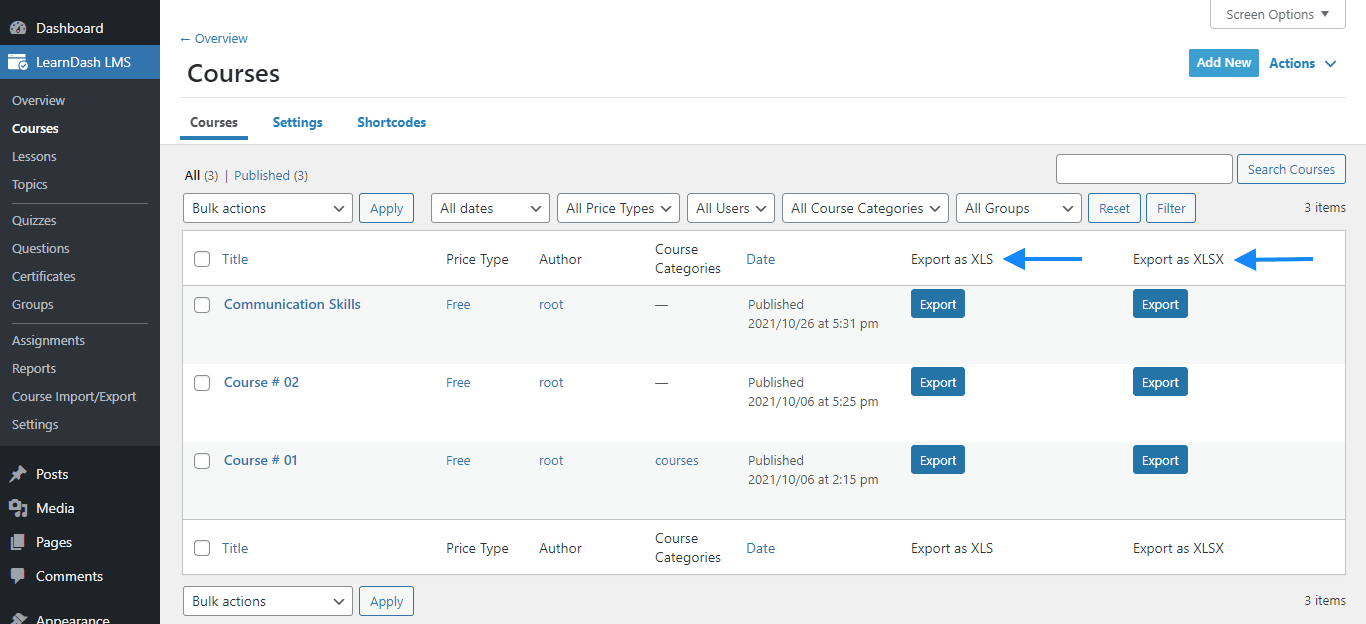Open the Communication Skills course link

pos(292,304)
